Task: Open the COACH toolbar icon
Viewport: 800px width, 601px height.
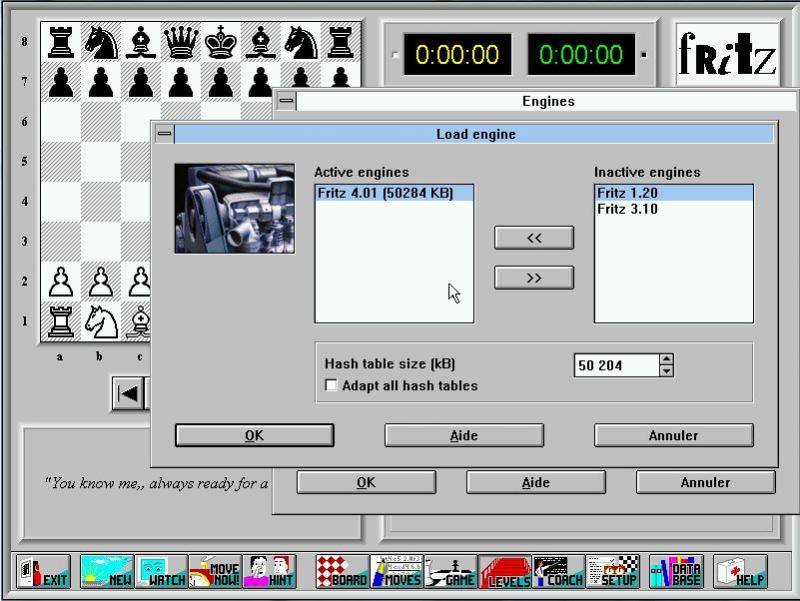Action: coord(557,571)
